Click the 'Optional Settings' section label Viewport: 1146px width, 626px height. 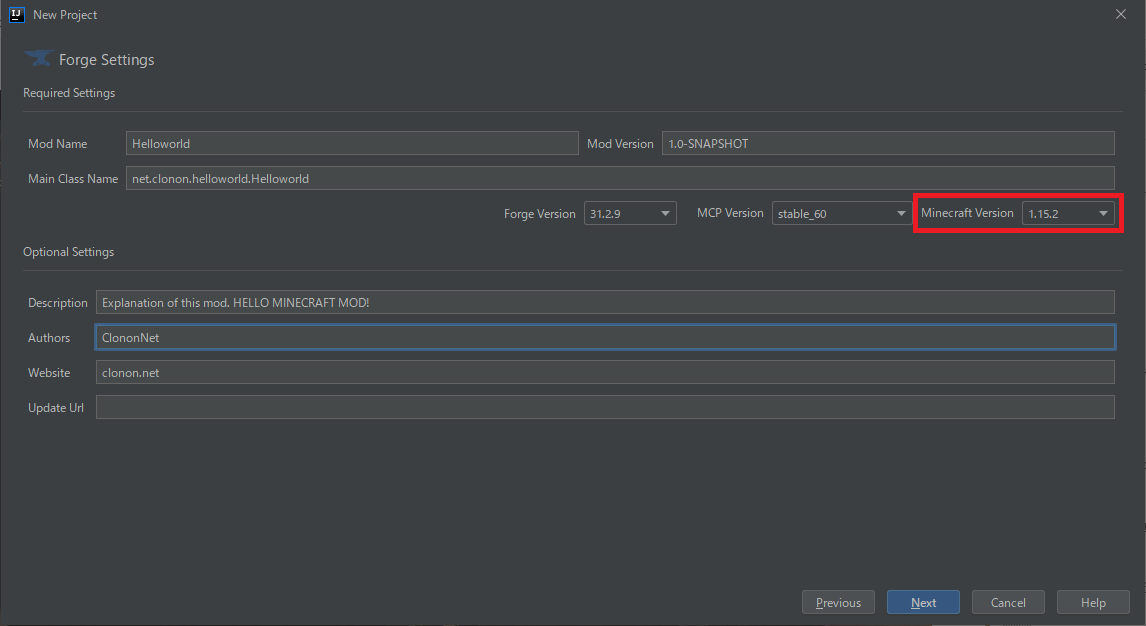click(69, 252)
